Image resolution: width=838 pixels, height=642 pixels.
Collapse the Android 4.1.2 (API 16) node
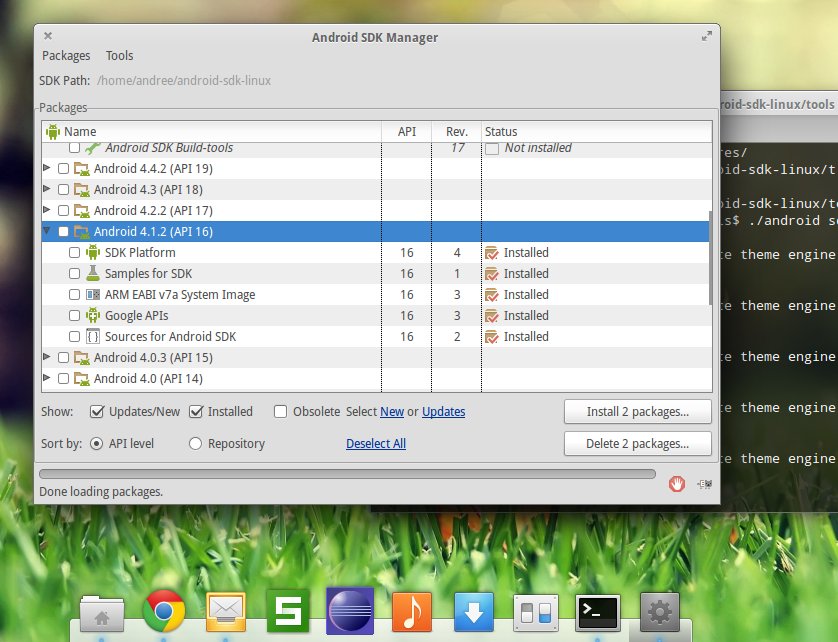pos(46,231)
